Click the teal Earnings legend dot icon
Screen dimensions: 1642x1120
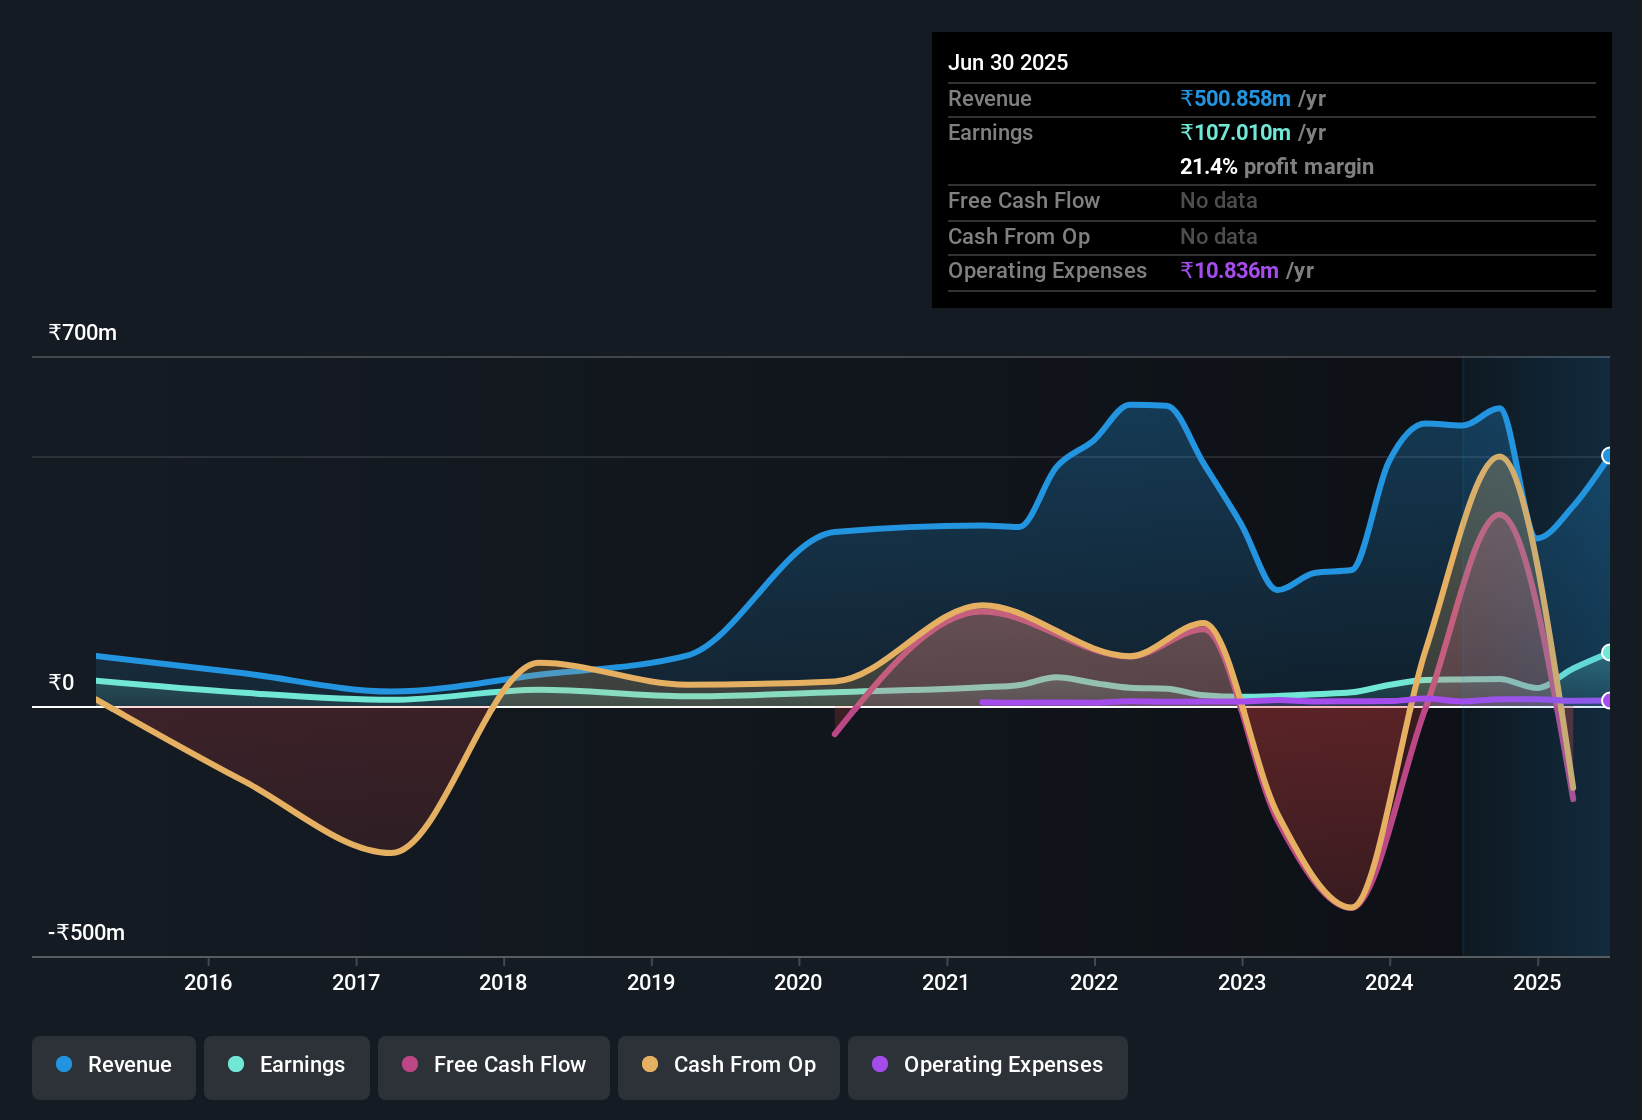pos(237,1065)
